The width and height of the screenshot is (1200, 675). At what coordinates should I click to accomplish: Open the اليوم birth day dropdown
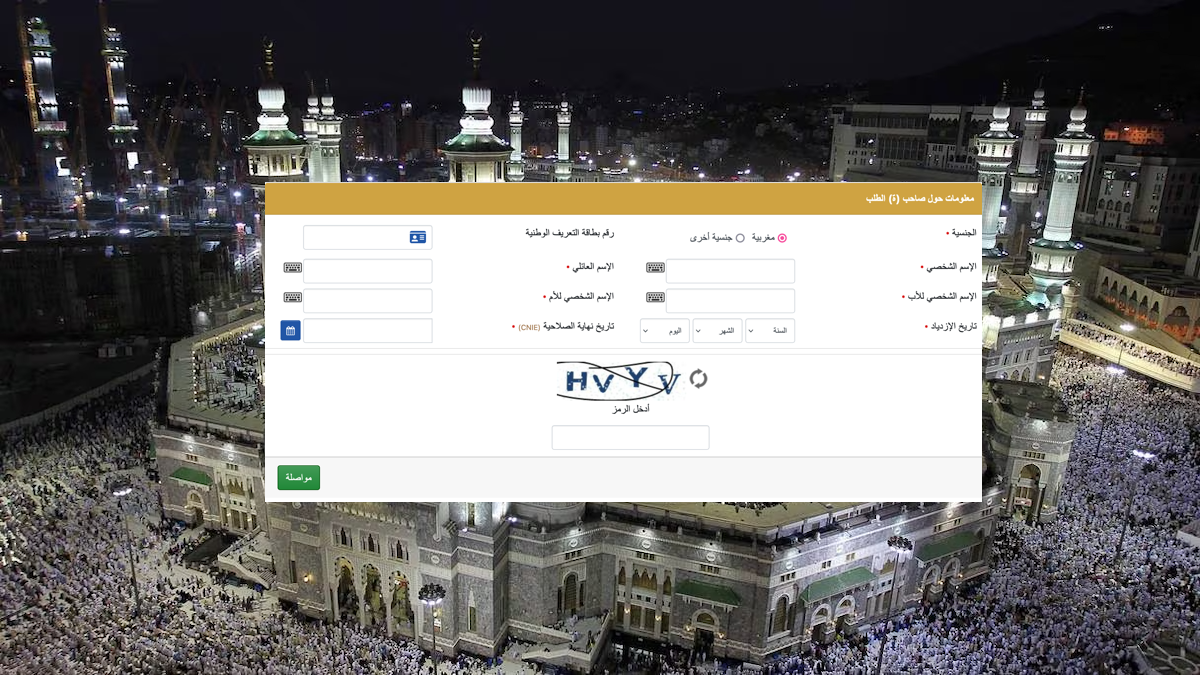point(665,331)
